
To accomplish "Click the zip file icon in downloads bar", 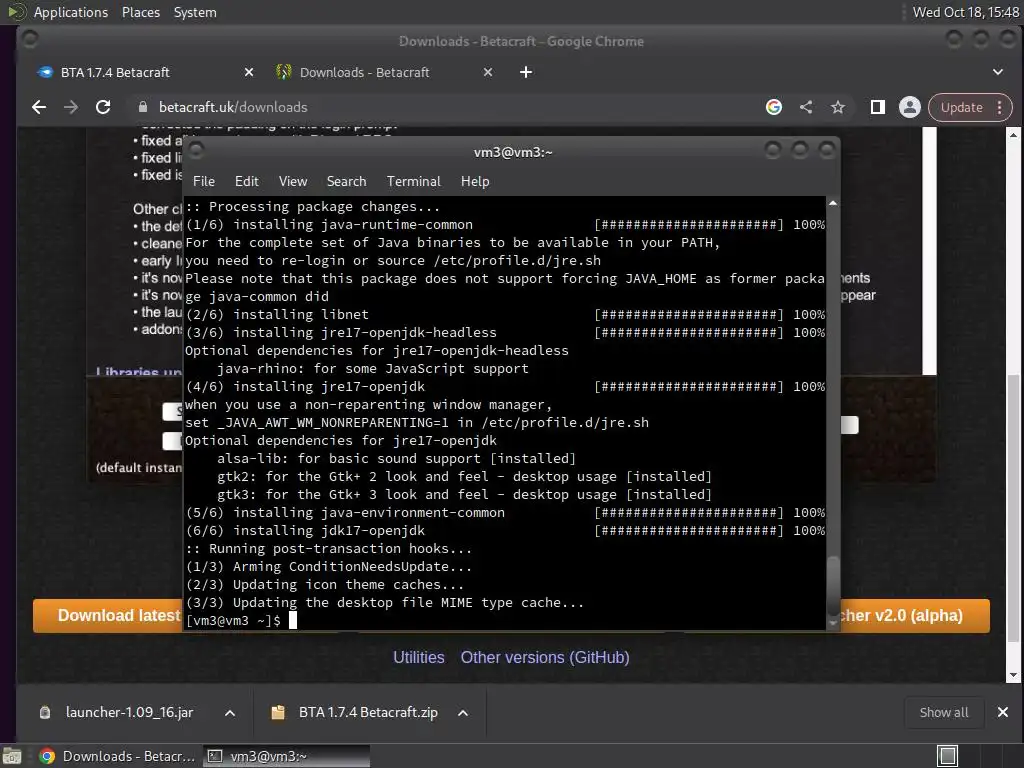I will point(278,712).
